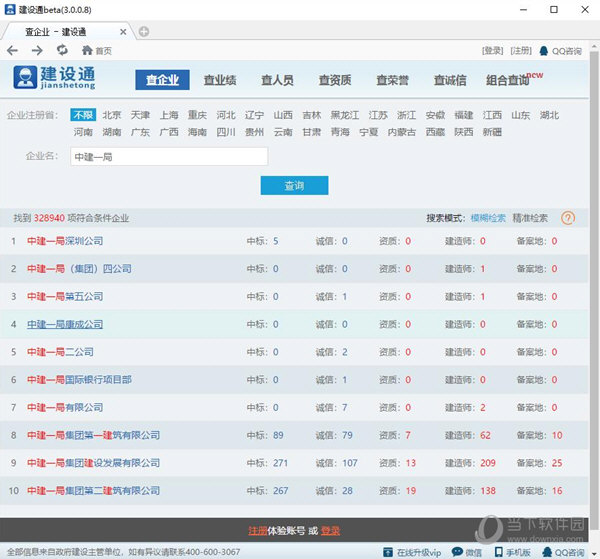Click the vertical scrollbar
The width and height of the screenshot is (600, 559).
[x=594, y=291]
